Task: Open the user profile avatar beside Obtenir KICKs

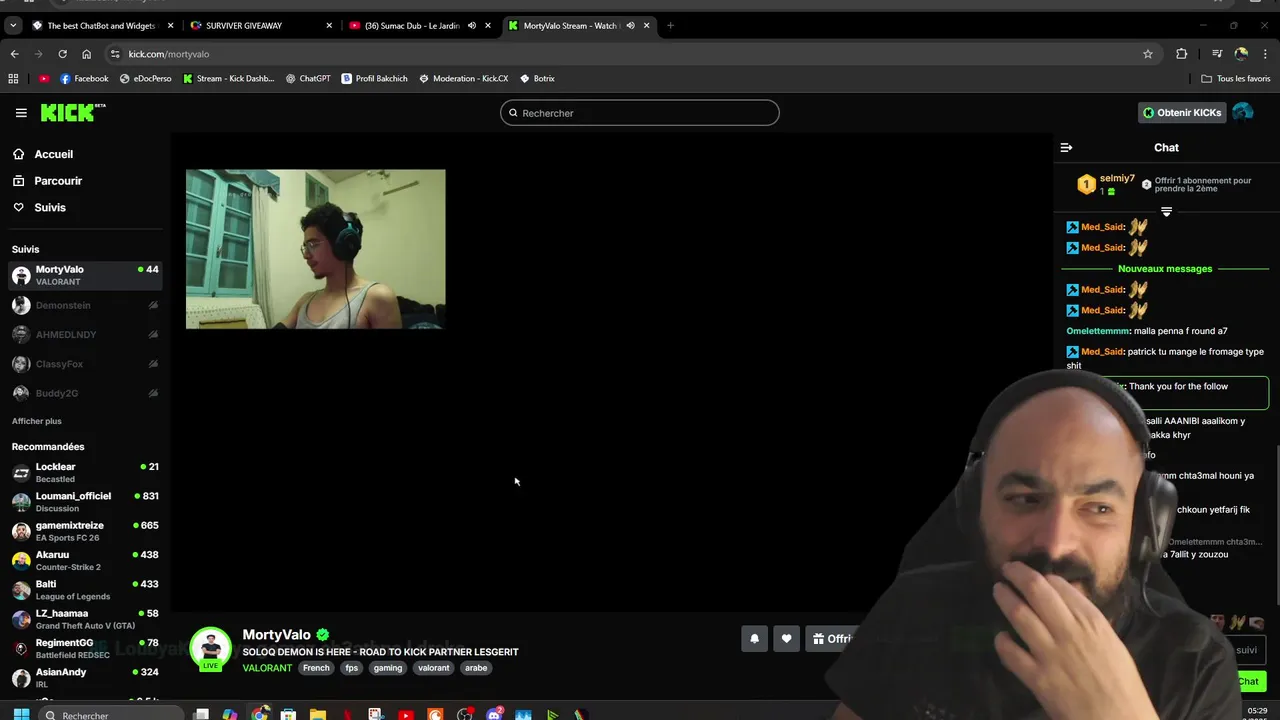Action: [1242, 113]
